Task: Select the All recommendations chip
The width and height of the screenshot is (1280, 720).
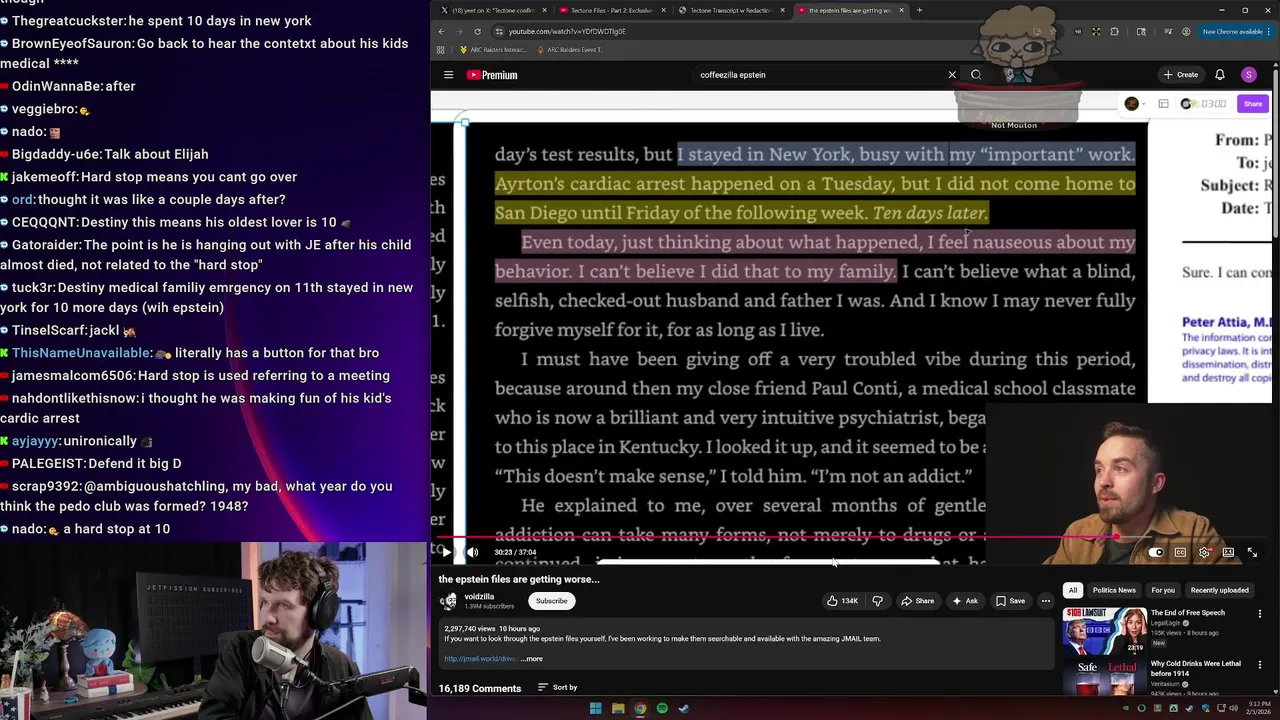Action: 1072,590
